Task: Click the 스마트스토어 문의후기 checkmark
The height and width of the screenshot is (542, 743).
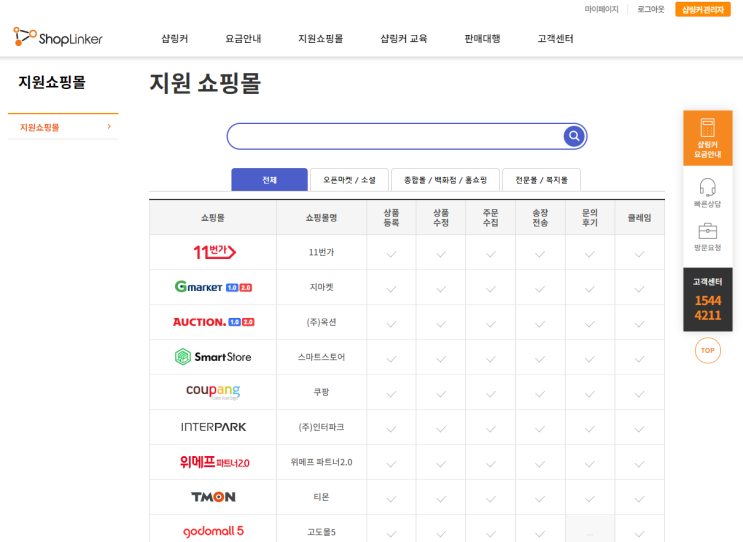Action: pos(589,359)
